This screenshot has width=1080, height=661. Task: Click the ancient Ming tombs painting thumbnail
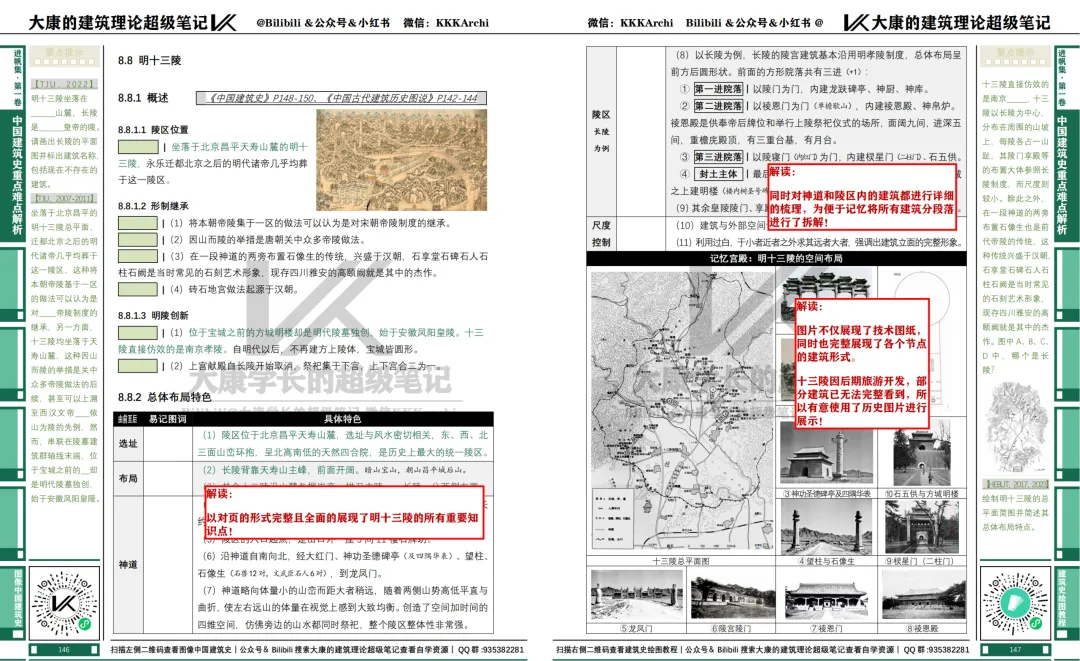click(402, 160)
